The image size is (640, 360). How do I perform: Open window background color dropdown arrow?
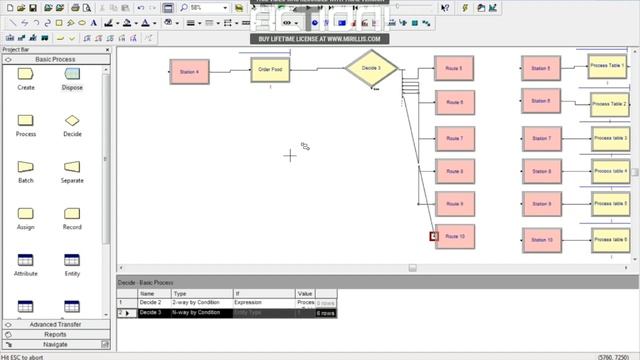tap(177, 23)
